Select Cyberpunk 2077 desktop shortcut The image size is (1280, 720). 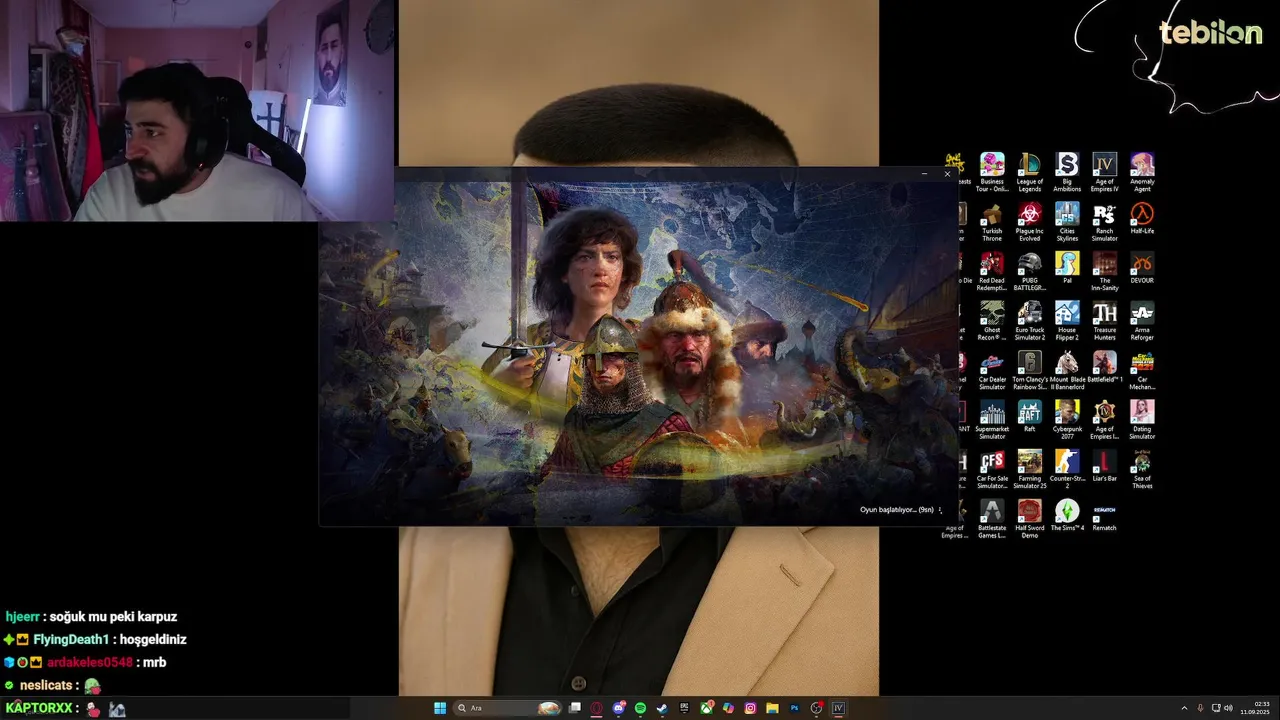[x=1067, y=419]
